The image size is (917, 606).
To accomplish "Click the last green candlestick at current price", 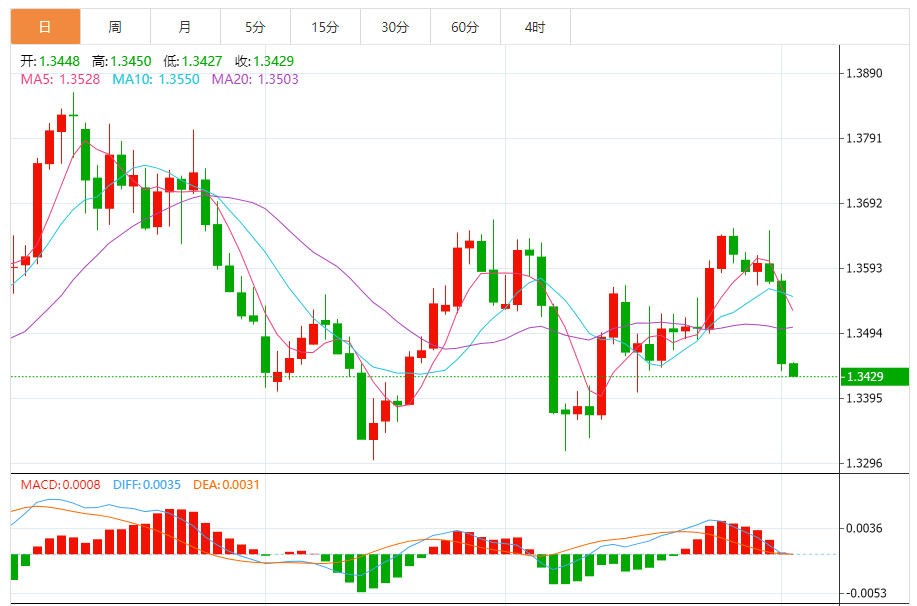I will tap(794, 370).
